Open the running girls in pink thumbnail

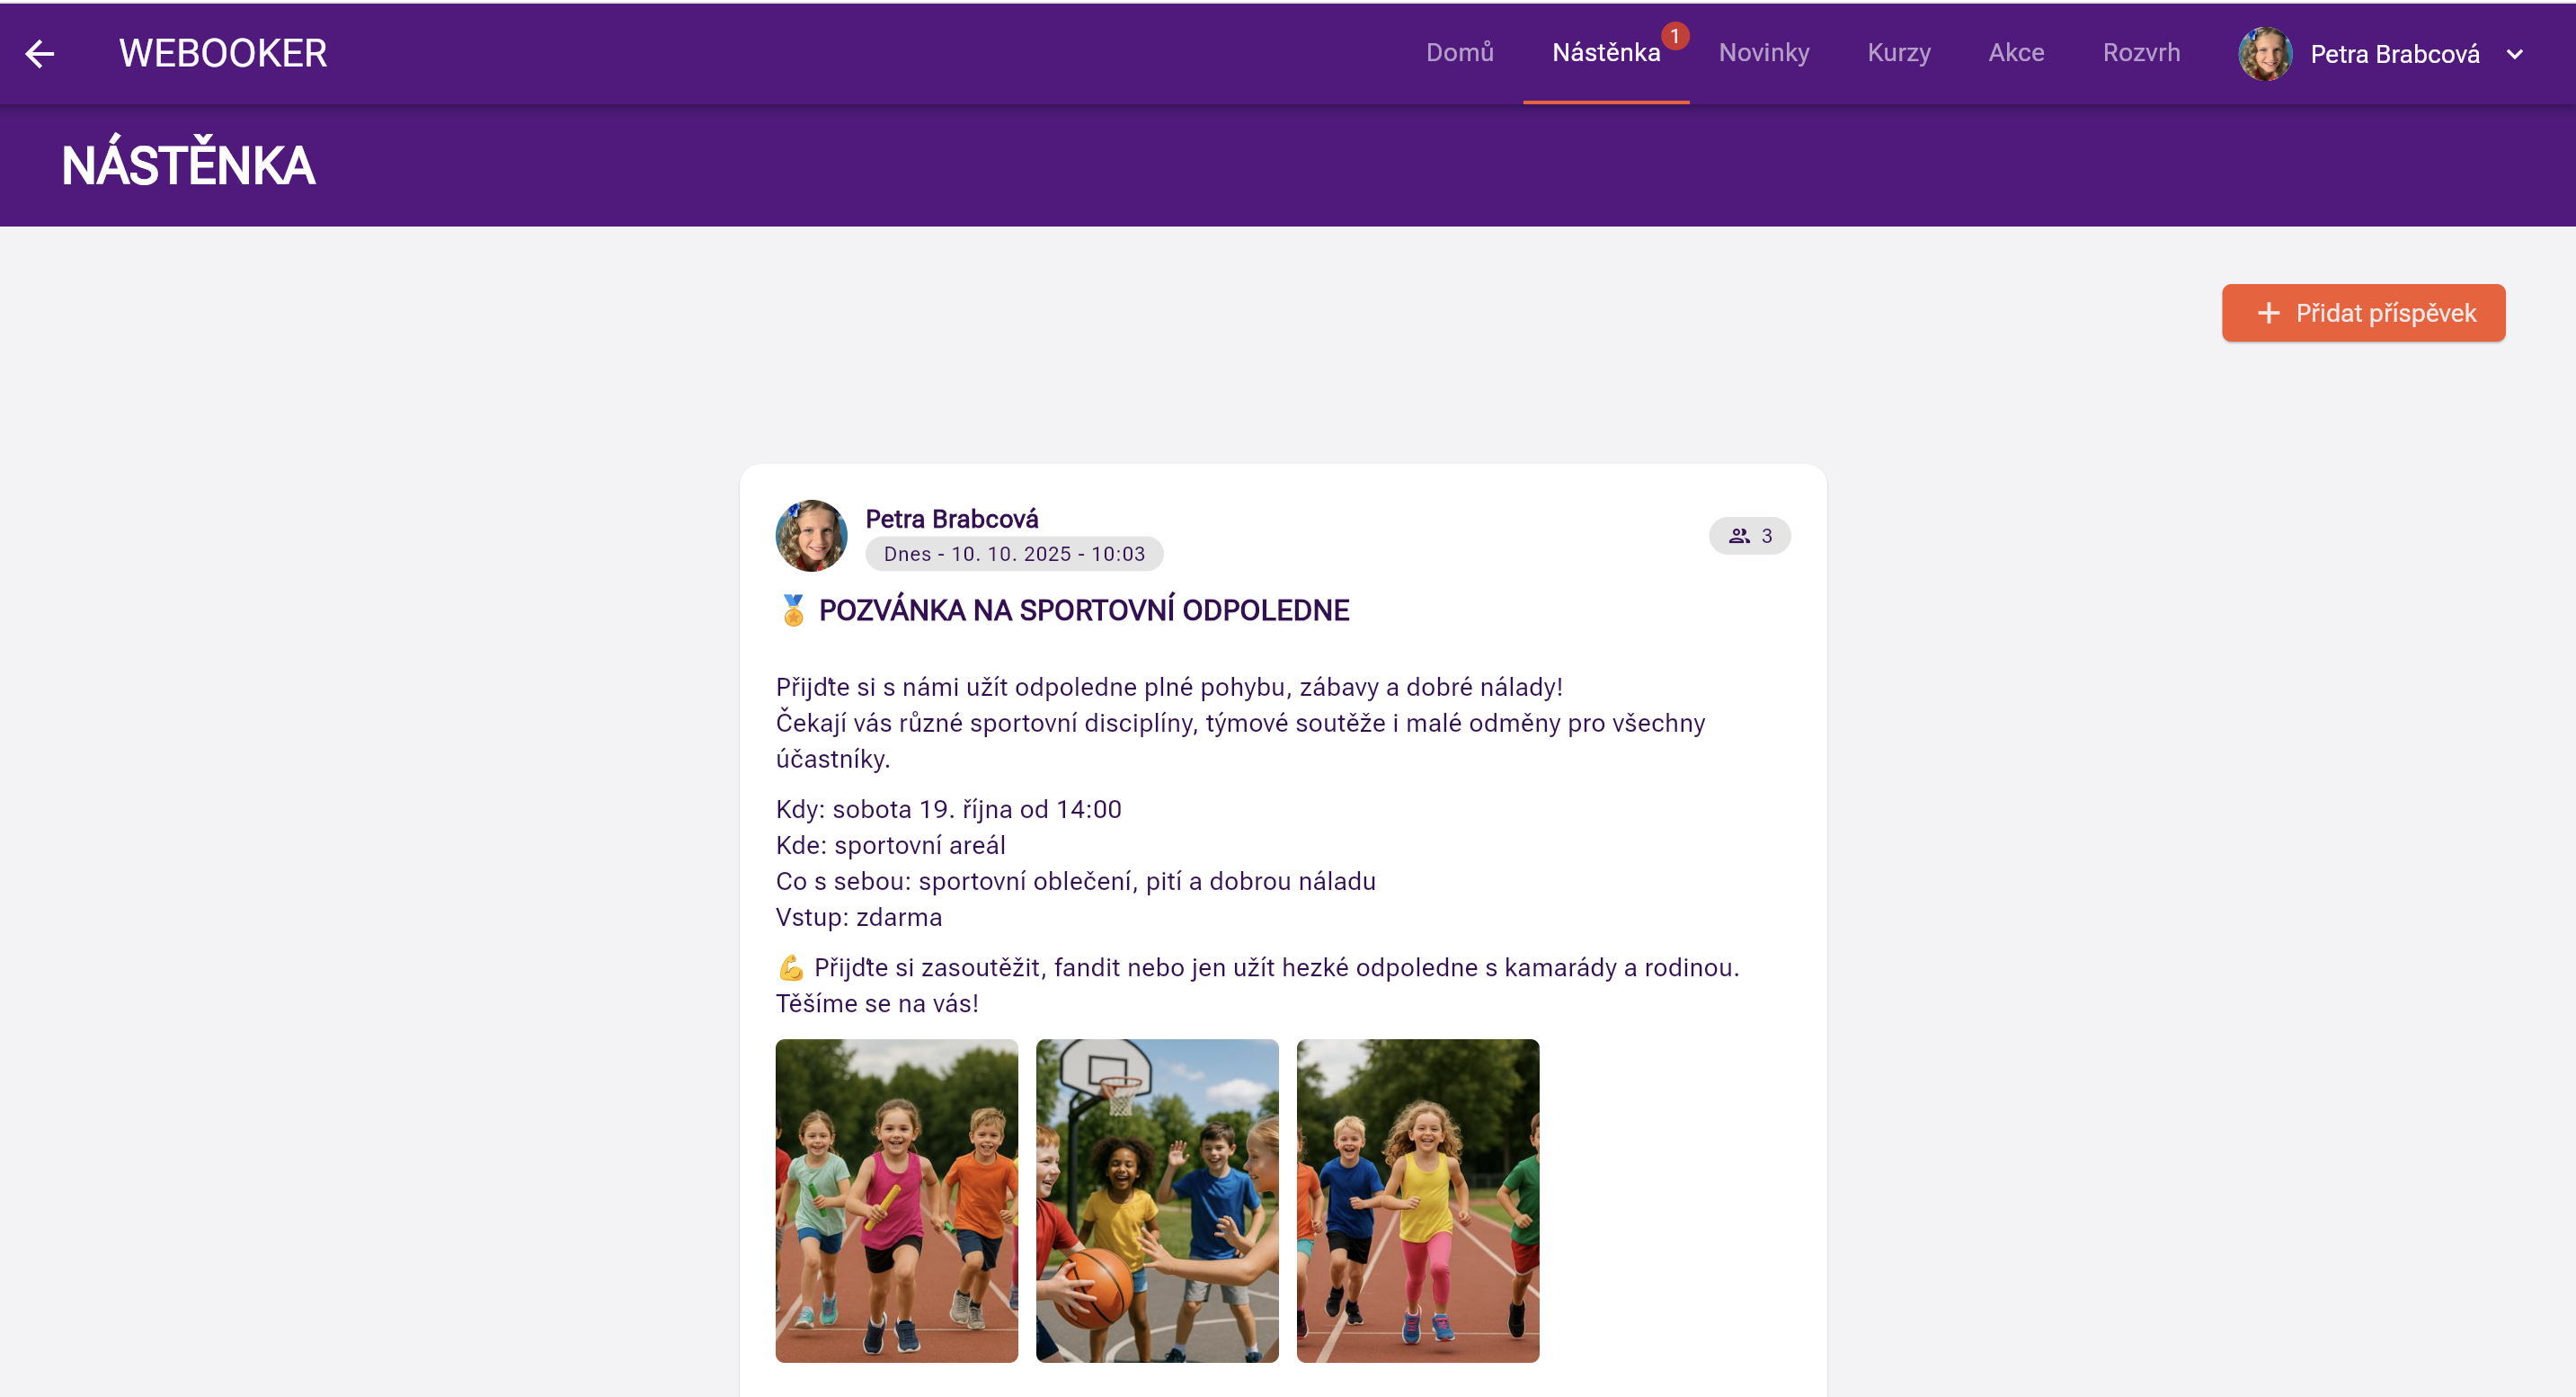(896, 1200)
